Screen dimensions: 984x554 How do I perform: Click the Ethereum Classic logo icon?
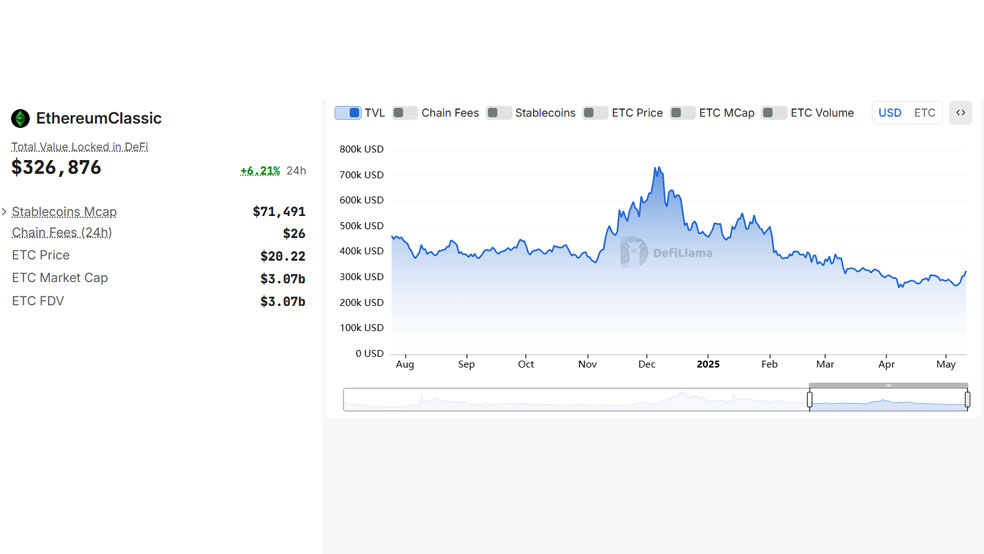(x=20, y=118)
